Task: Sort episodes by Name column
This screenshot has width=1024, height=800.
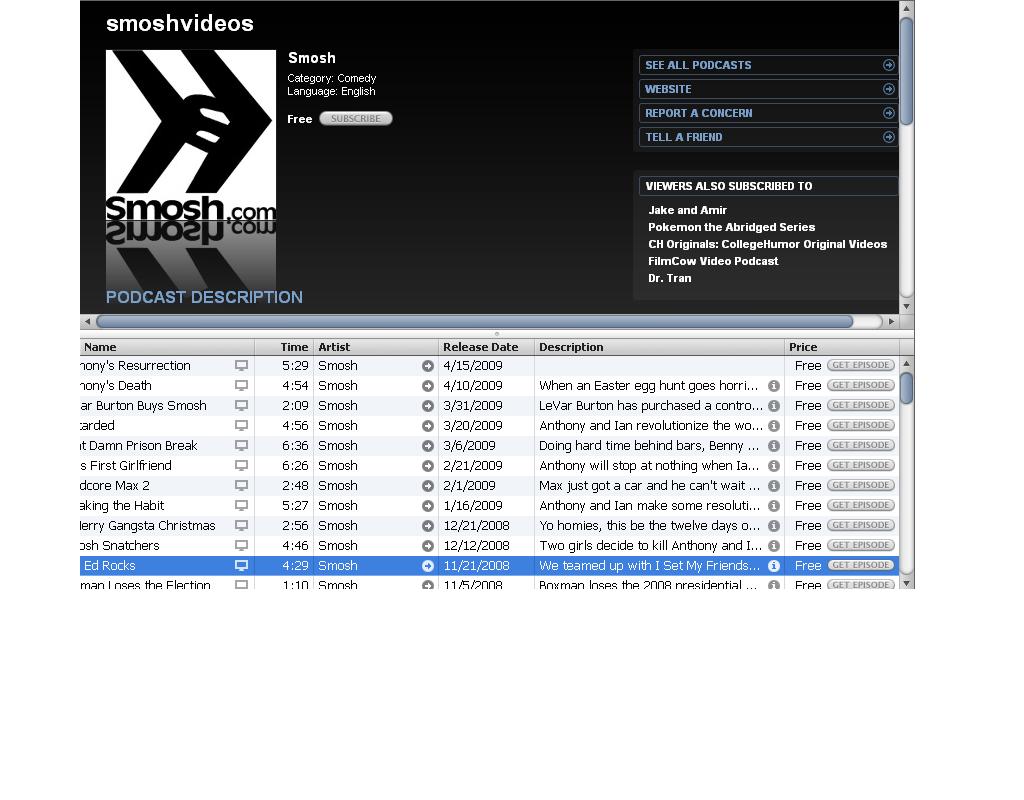Action: (167, 347)
